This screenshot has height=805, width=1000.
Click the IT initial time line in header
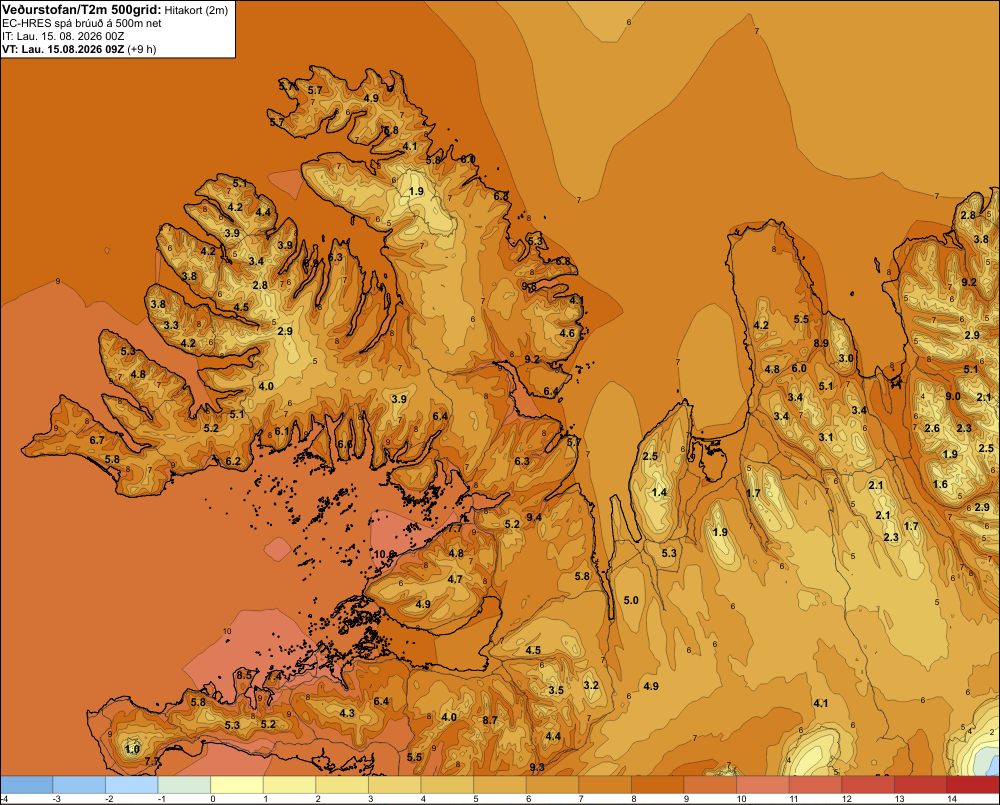63,36
